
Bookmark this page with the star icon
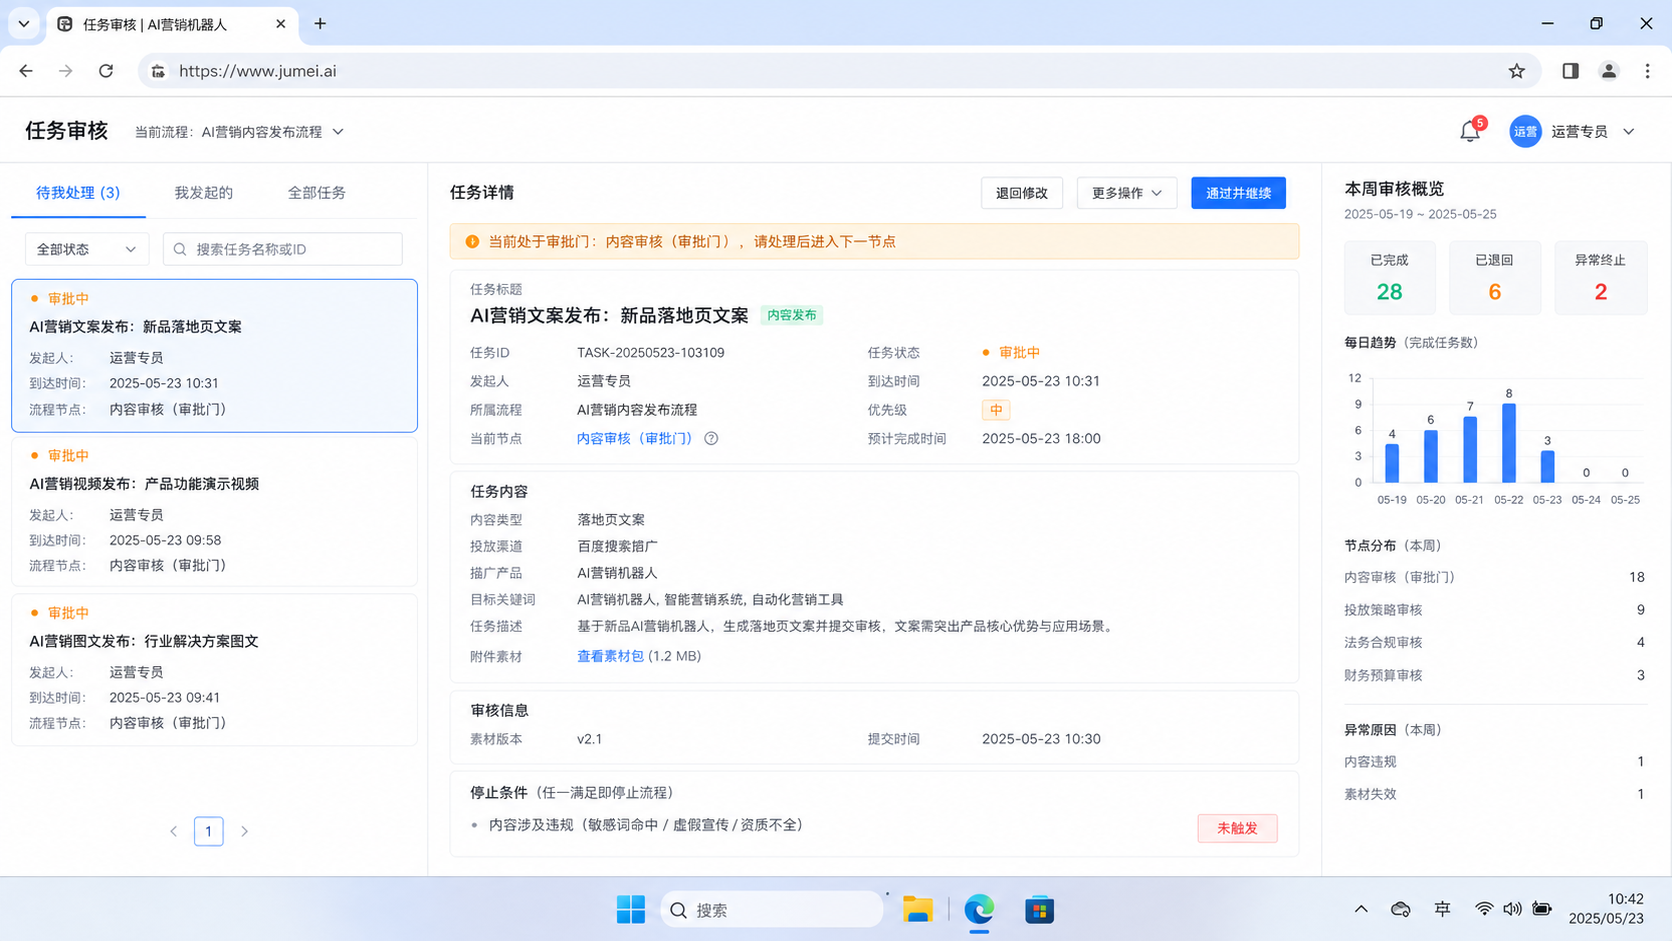[1517, 71]
